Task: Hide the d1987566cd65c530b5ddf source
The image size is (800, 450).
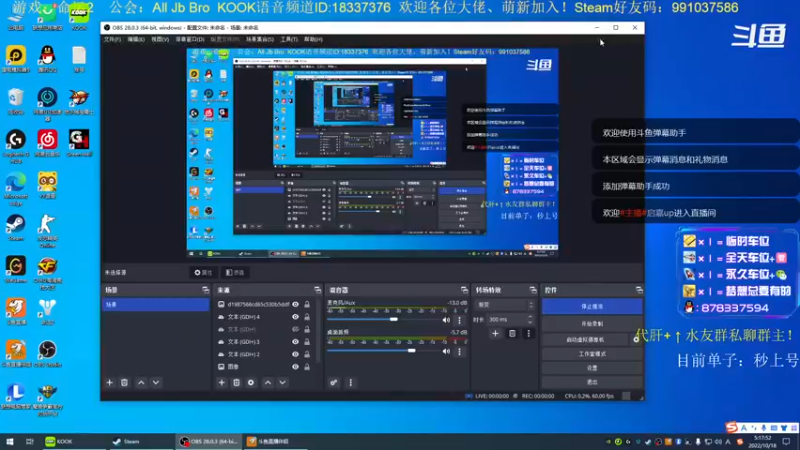Action: pyautogui.click(x=295, y=304)
